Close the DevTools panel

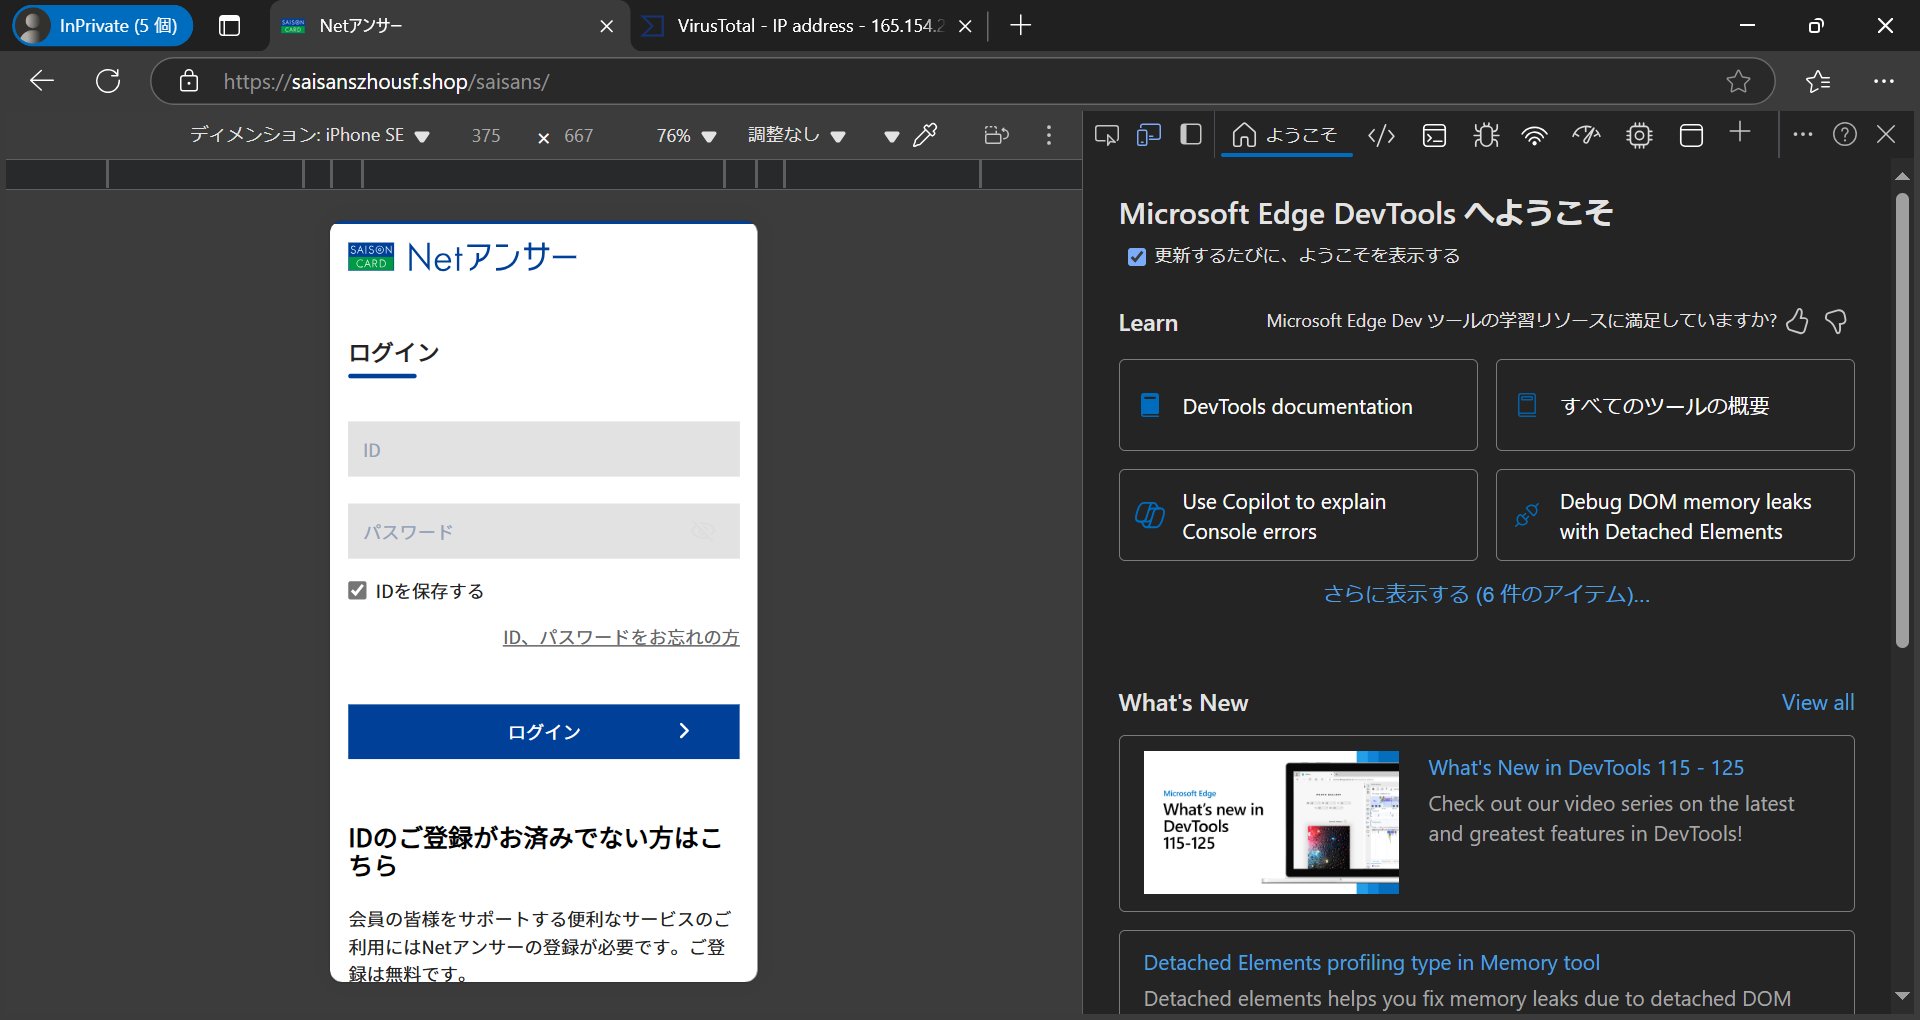[1886, 134]
